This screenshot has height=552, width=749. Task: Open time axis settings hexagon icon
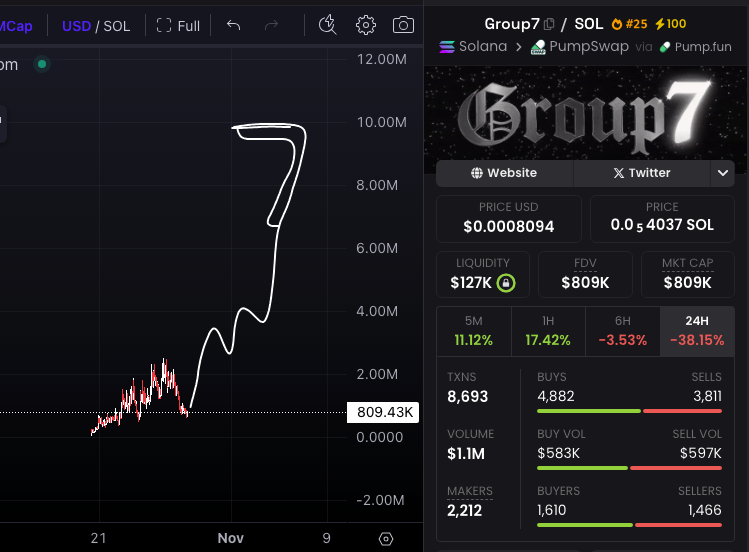click(386, 539)
